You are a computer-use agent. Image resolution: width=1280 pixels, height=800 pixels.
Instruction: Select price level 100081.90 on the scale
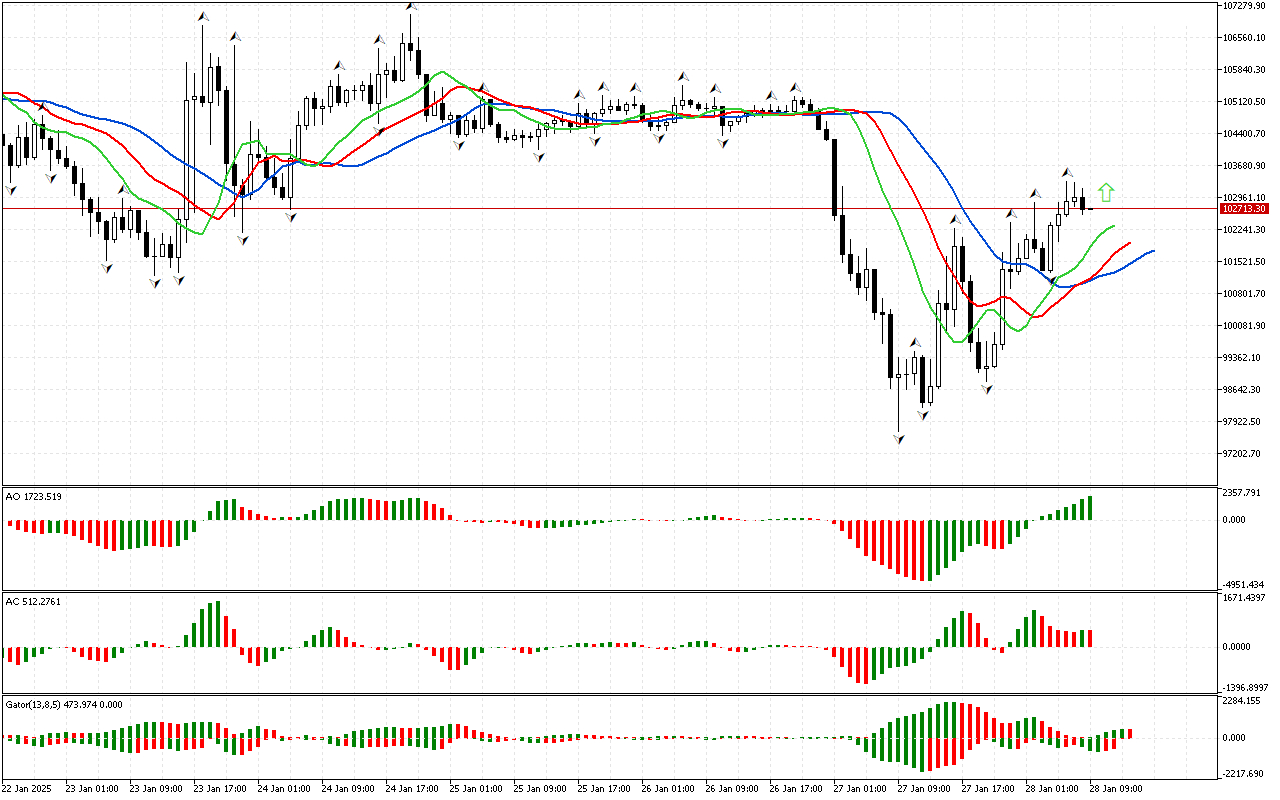1245,326
